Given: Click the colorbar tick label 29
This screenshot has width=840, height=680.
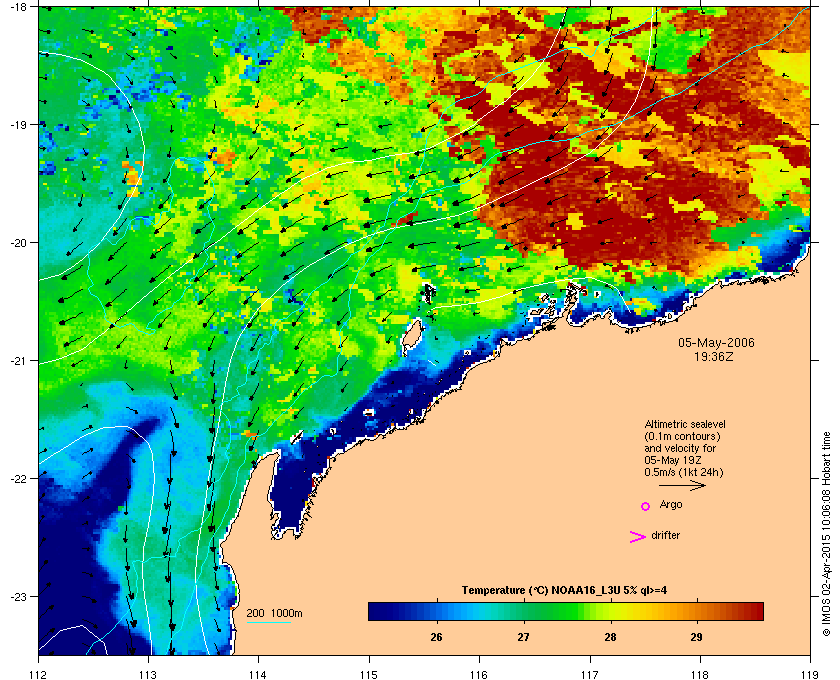Looking at the screenshot, I should tap(696, 637).
